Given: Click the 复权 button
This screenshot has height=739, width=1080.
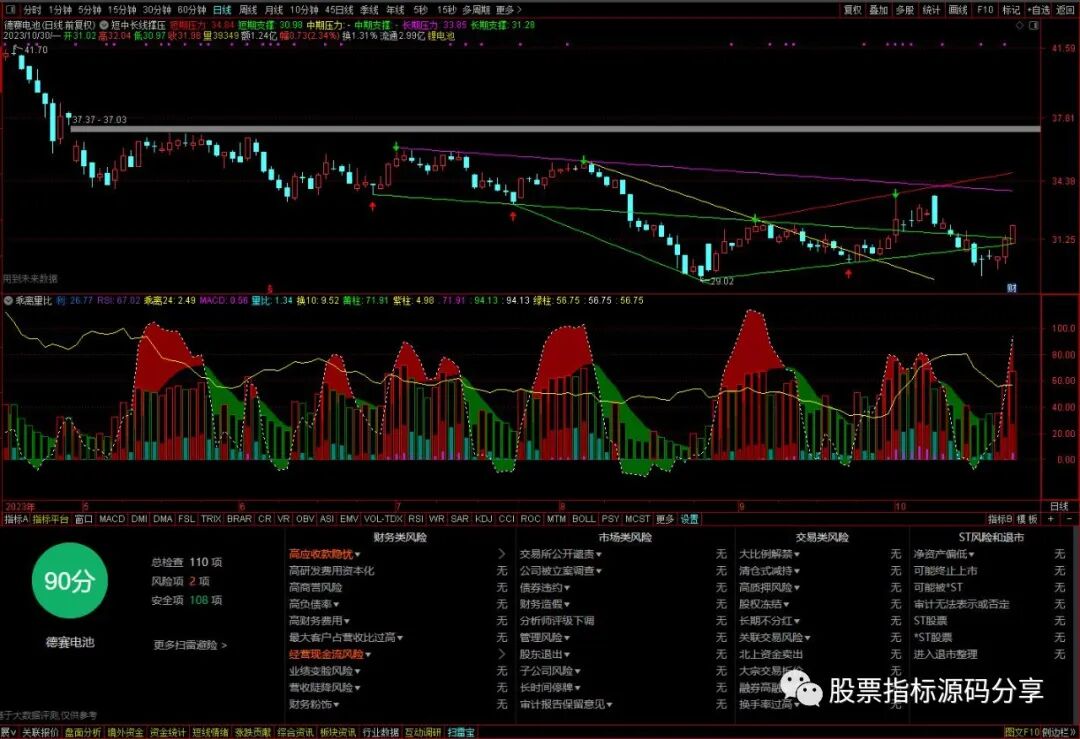Looking at the screenshot, I should click(853, 10).
